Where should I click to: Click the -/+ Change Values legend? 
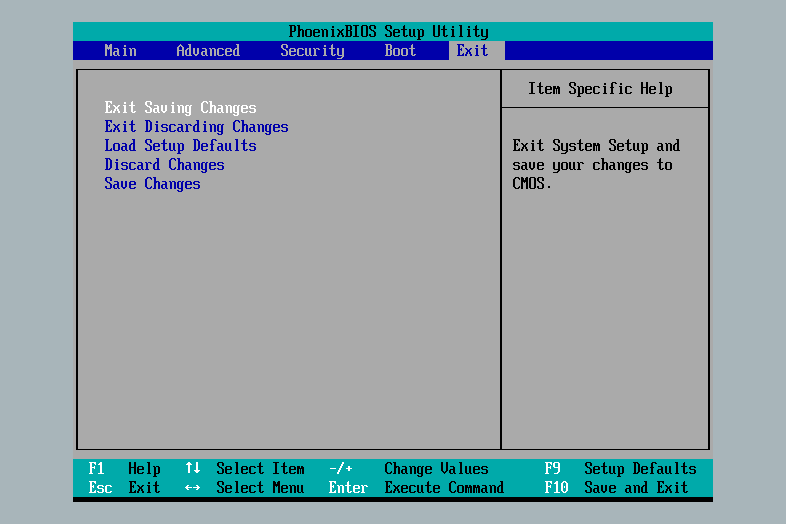click(x=409, y=469)
